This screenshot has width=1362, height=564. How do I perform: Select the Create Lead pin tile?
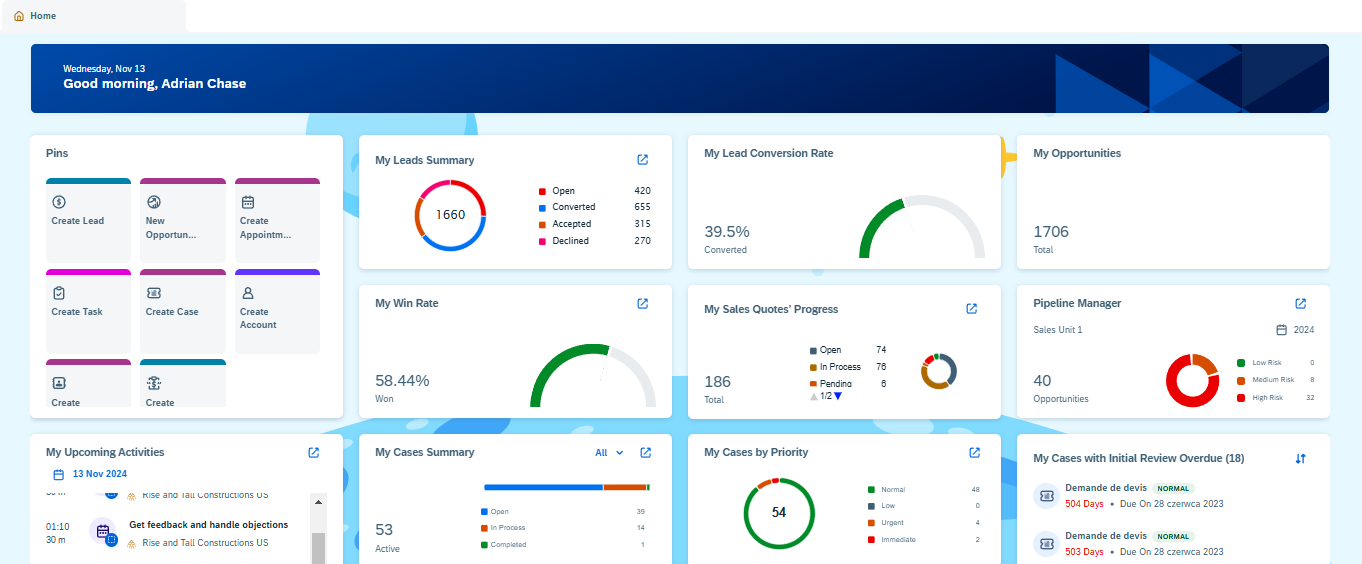point(88,220)
